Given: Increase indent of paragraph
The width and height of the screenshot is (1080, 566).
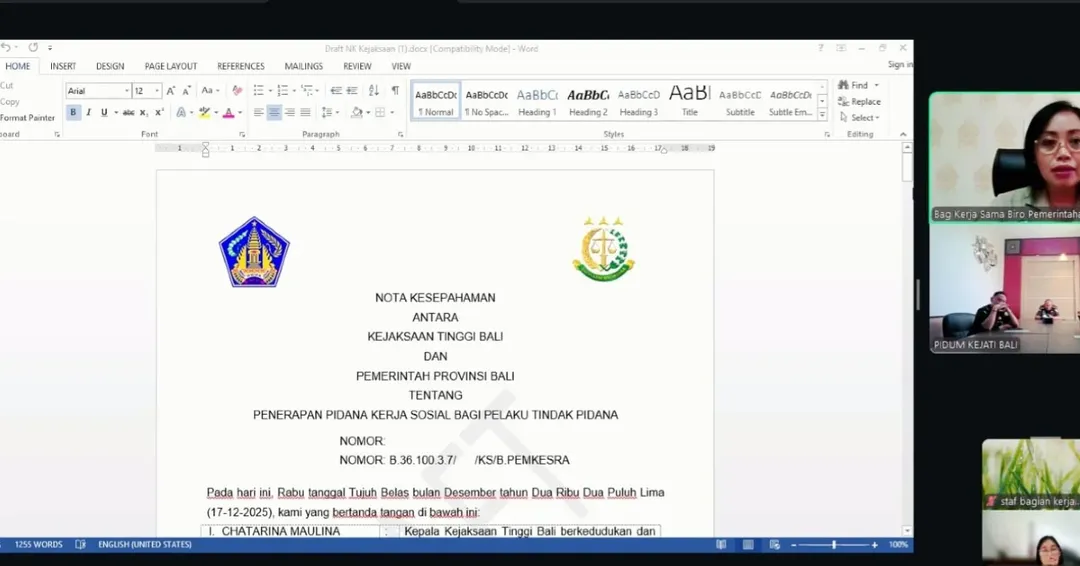Looking at the screenshot, I should coord(352,91).
